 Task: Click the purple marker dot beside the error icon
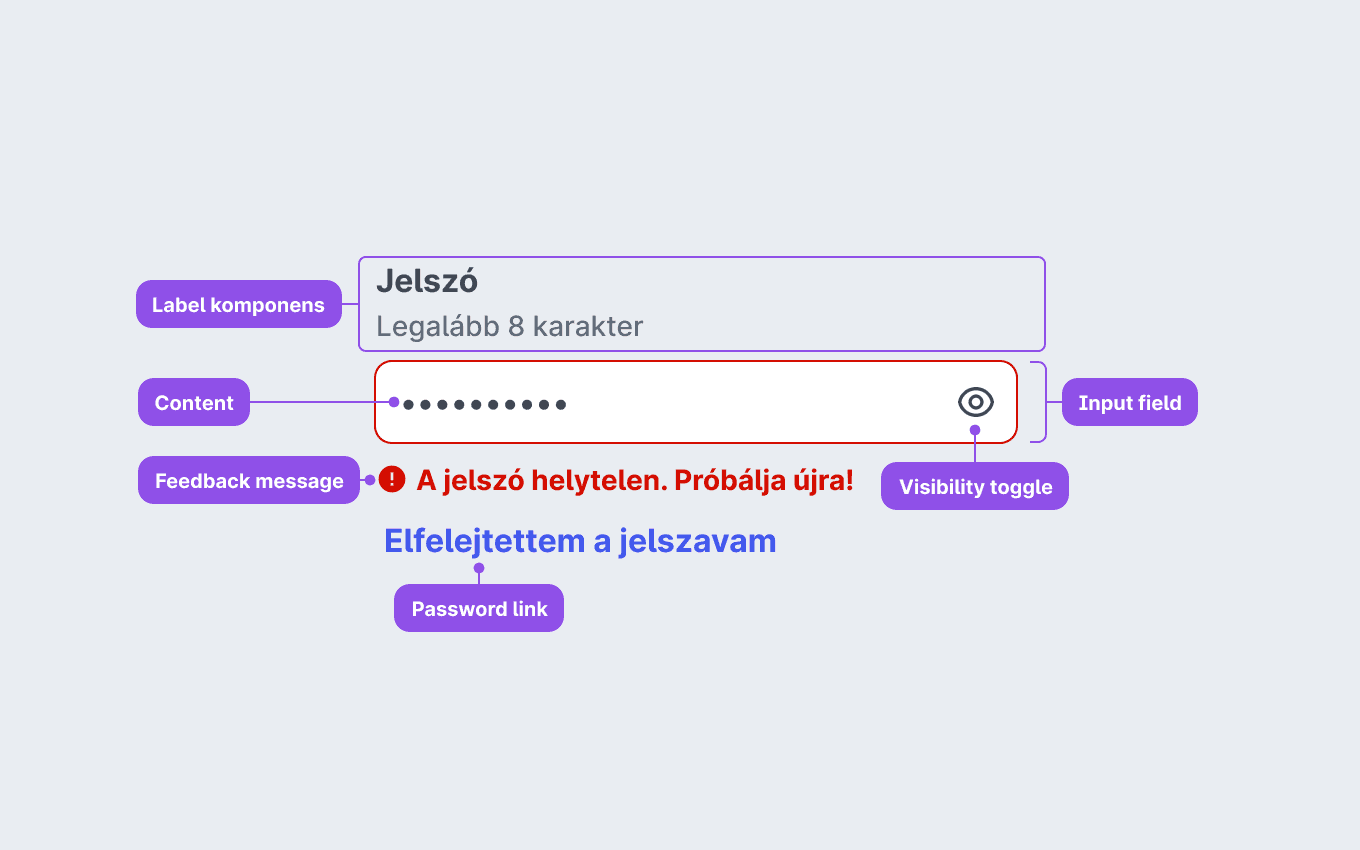pyautogui.click(x=370, y=480)
